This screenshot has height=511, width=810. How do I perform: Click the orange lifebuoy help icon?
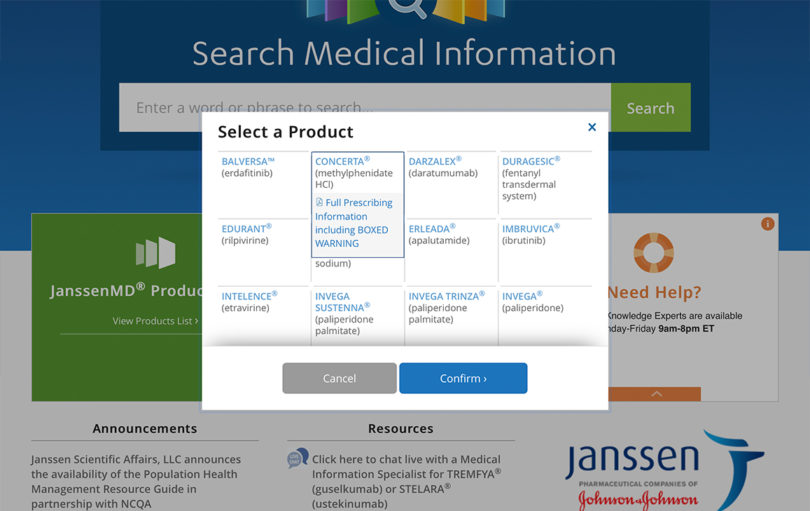653,253
